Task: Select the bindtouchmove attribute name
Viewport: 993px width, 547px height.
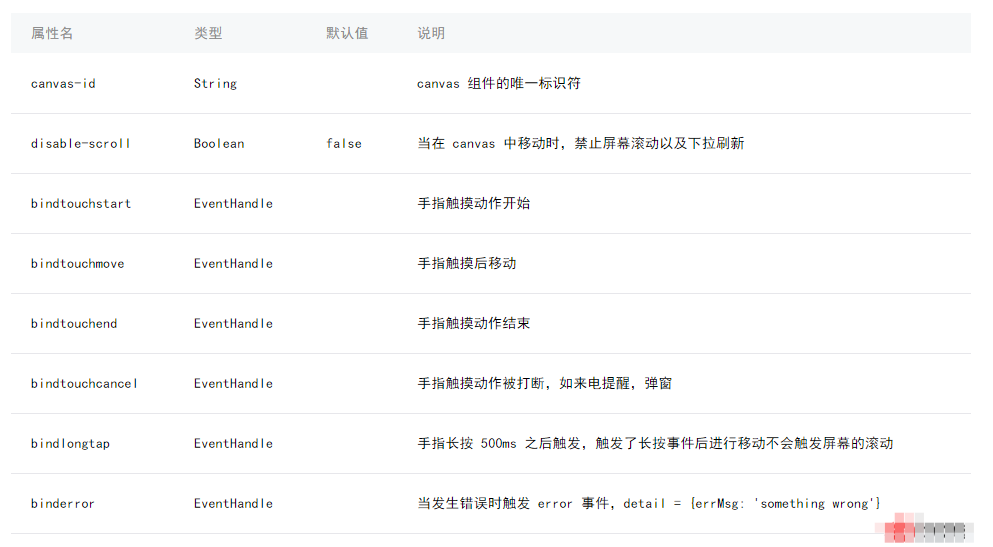Action: (78, 264)
